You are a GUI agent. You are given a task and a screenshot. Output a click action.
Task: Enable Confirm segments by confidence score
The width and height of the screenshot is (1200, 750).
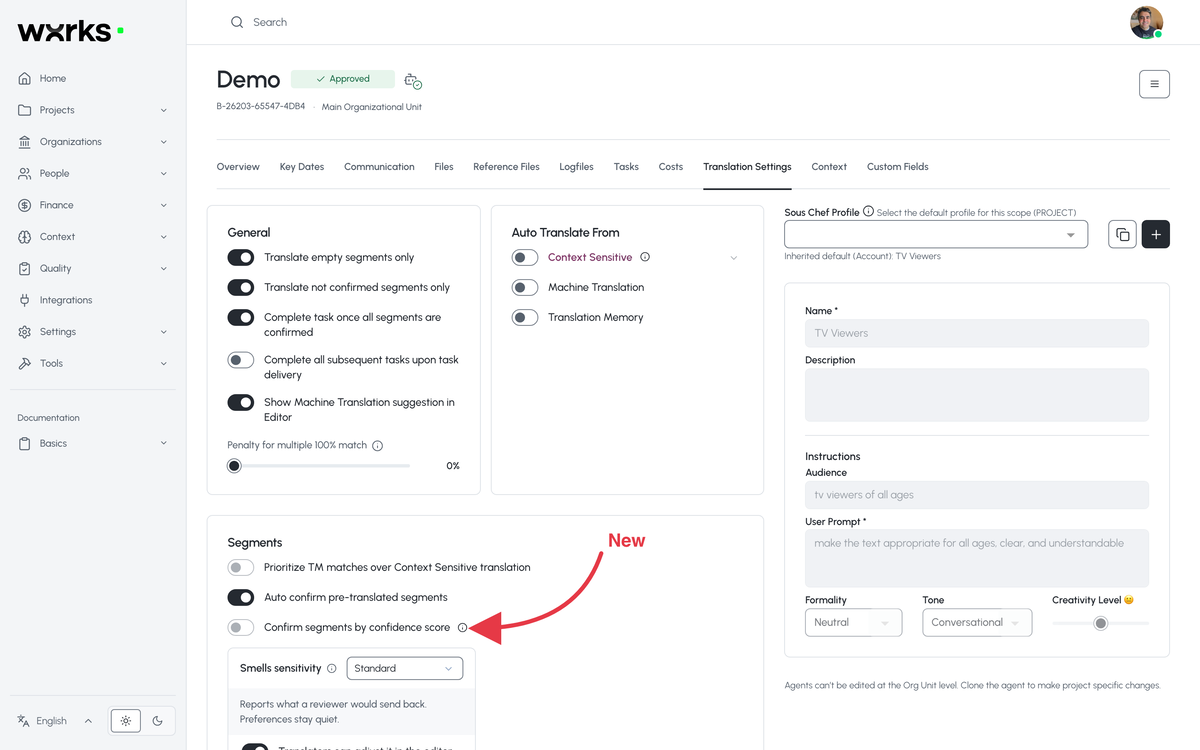point(241,628)
